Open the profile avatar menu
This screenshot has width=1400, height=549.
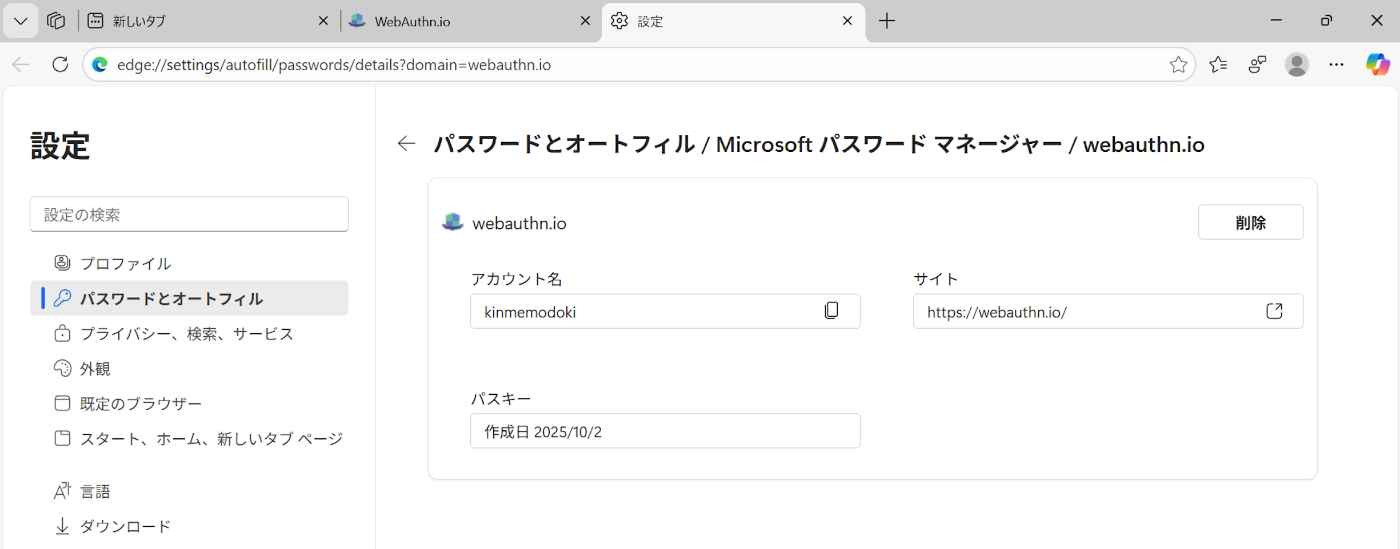(x=1297, y=65)
